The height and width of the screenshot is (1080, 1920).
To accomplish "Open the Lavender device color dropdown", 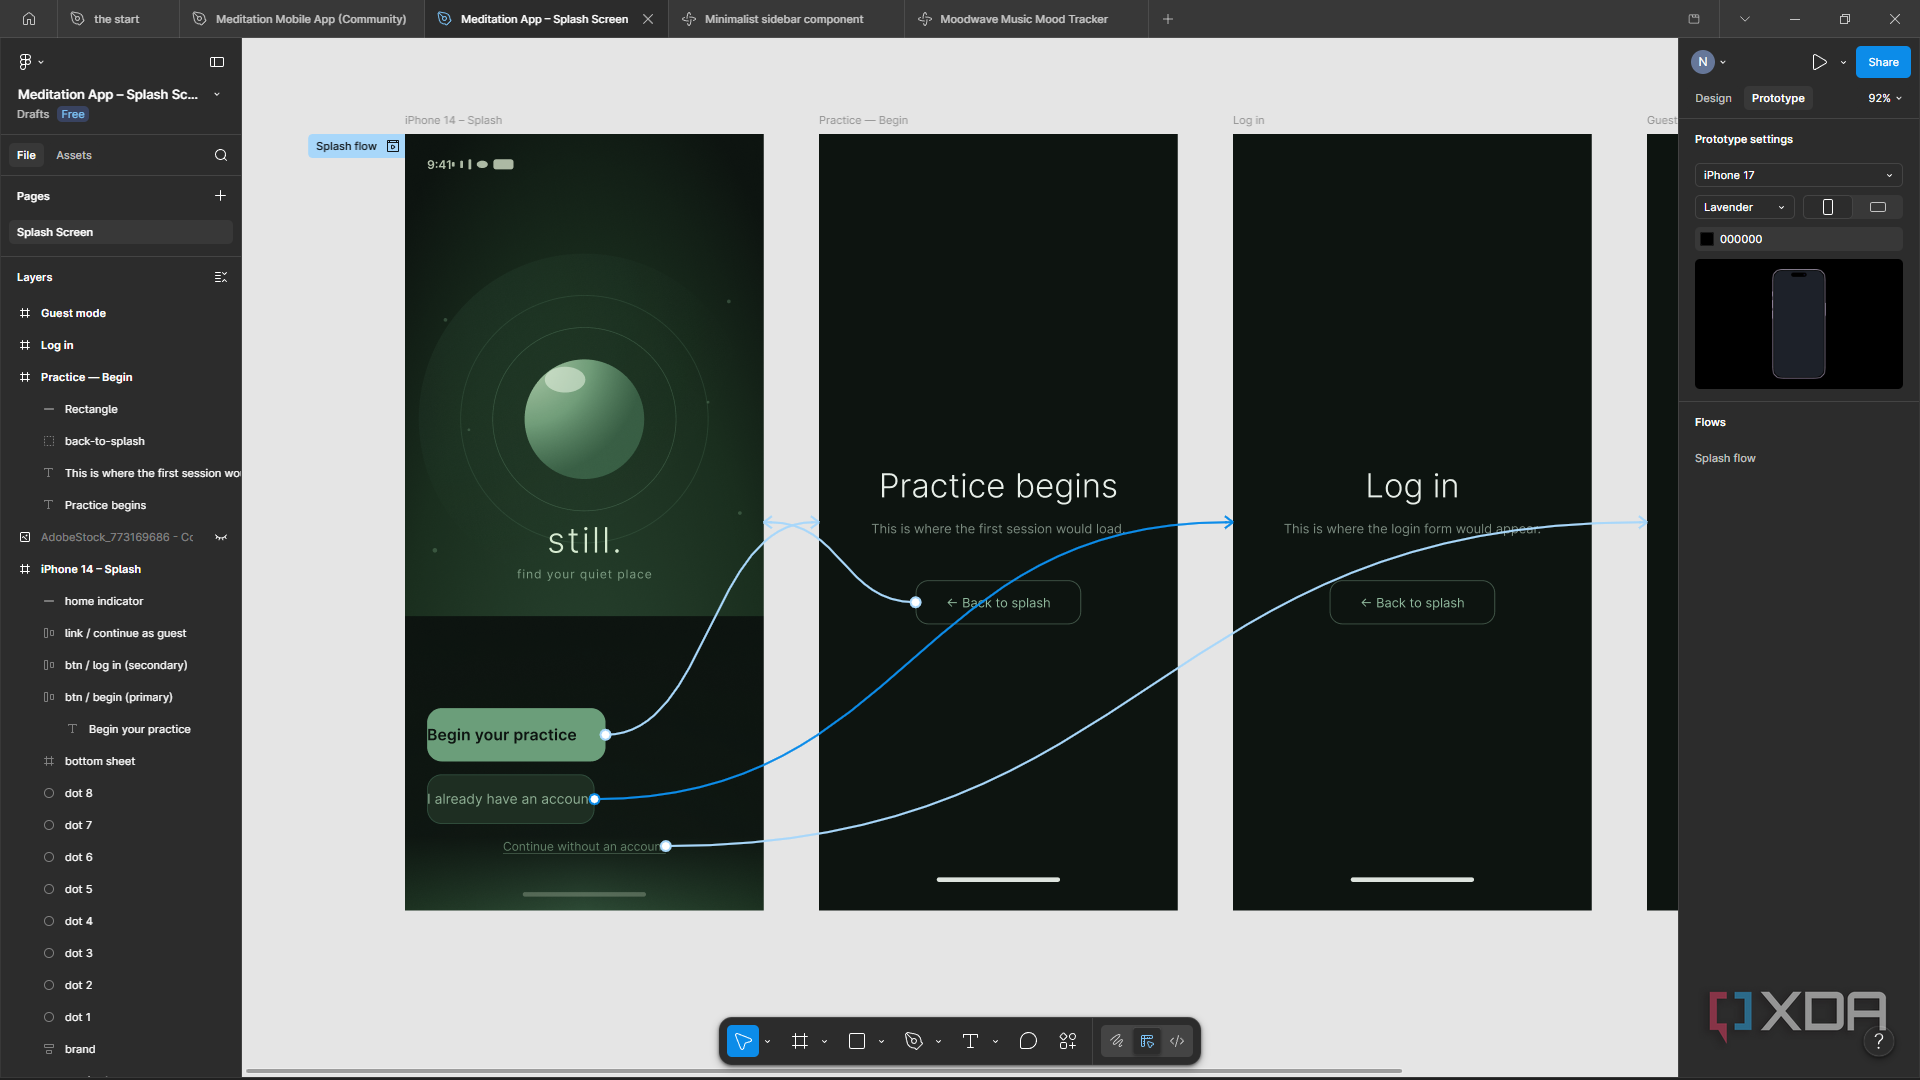I will [x=1744, y=207].
